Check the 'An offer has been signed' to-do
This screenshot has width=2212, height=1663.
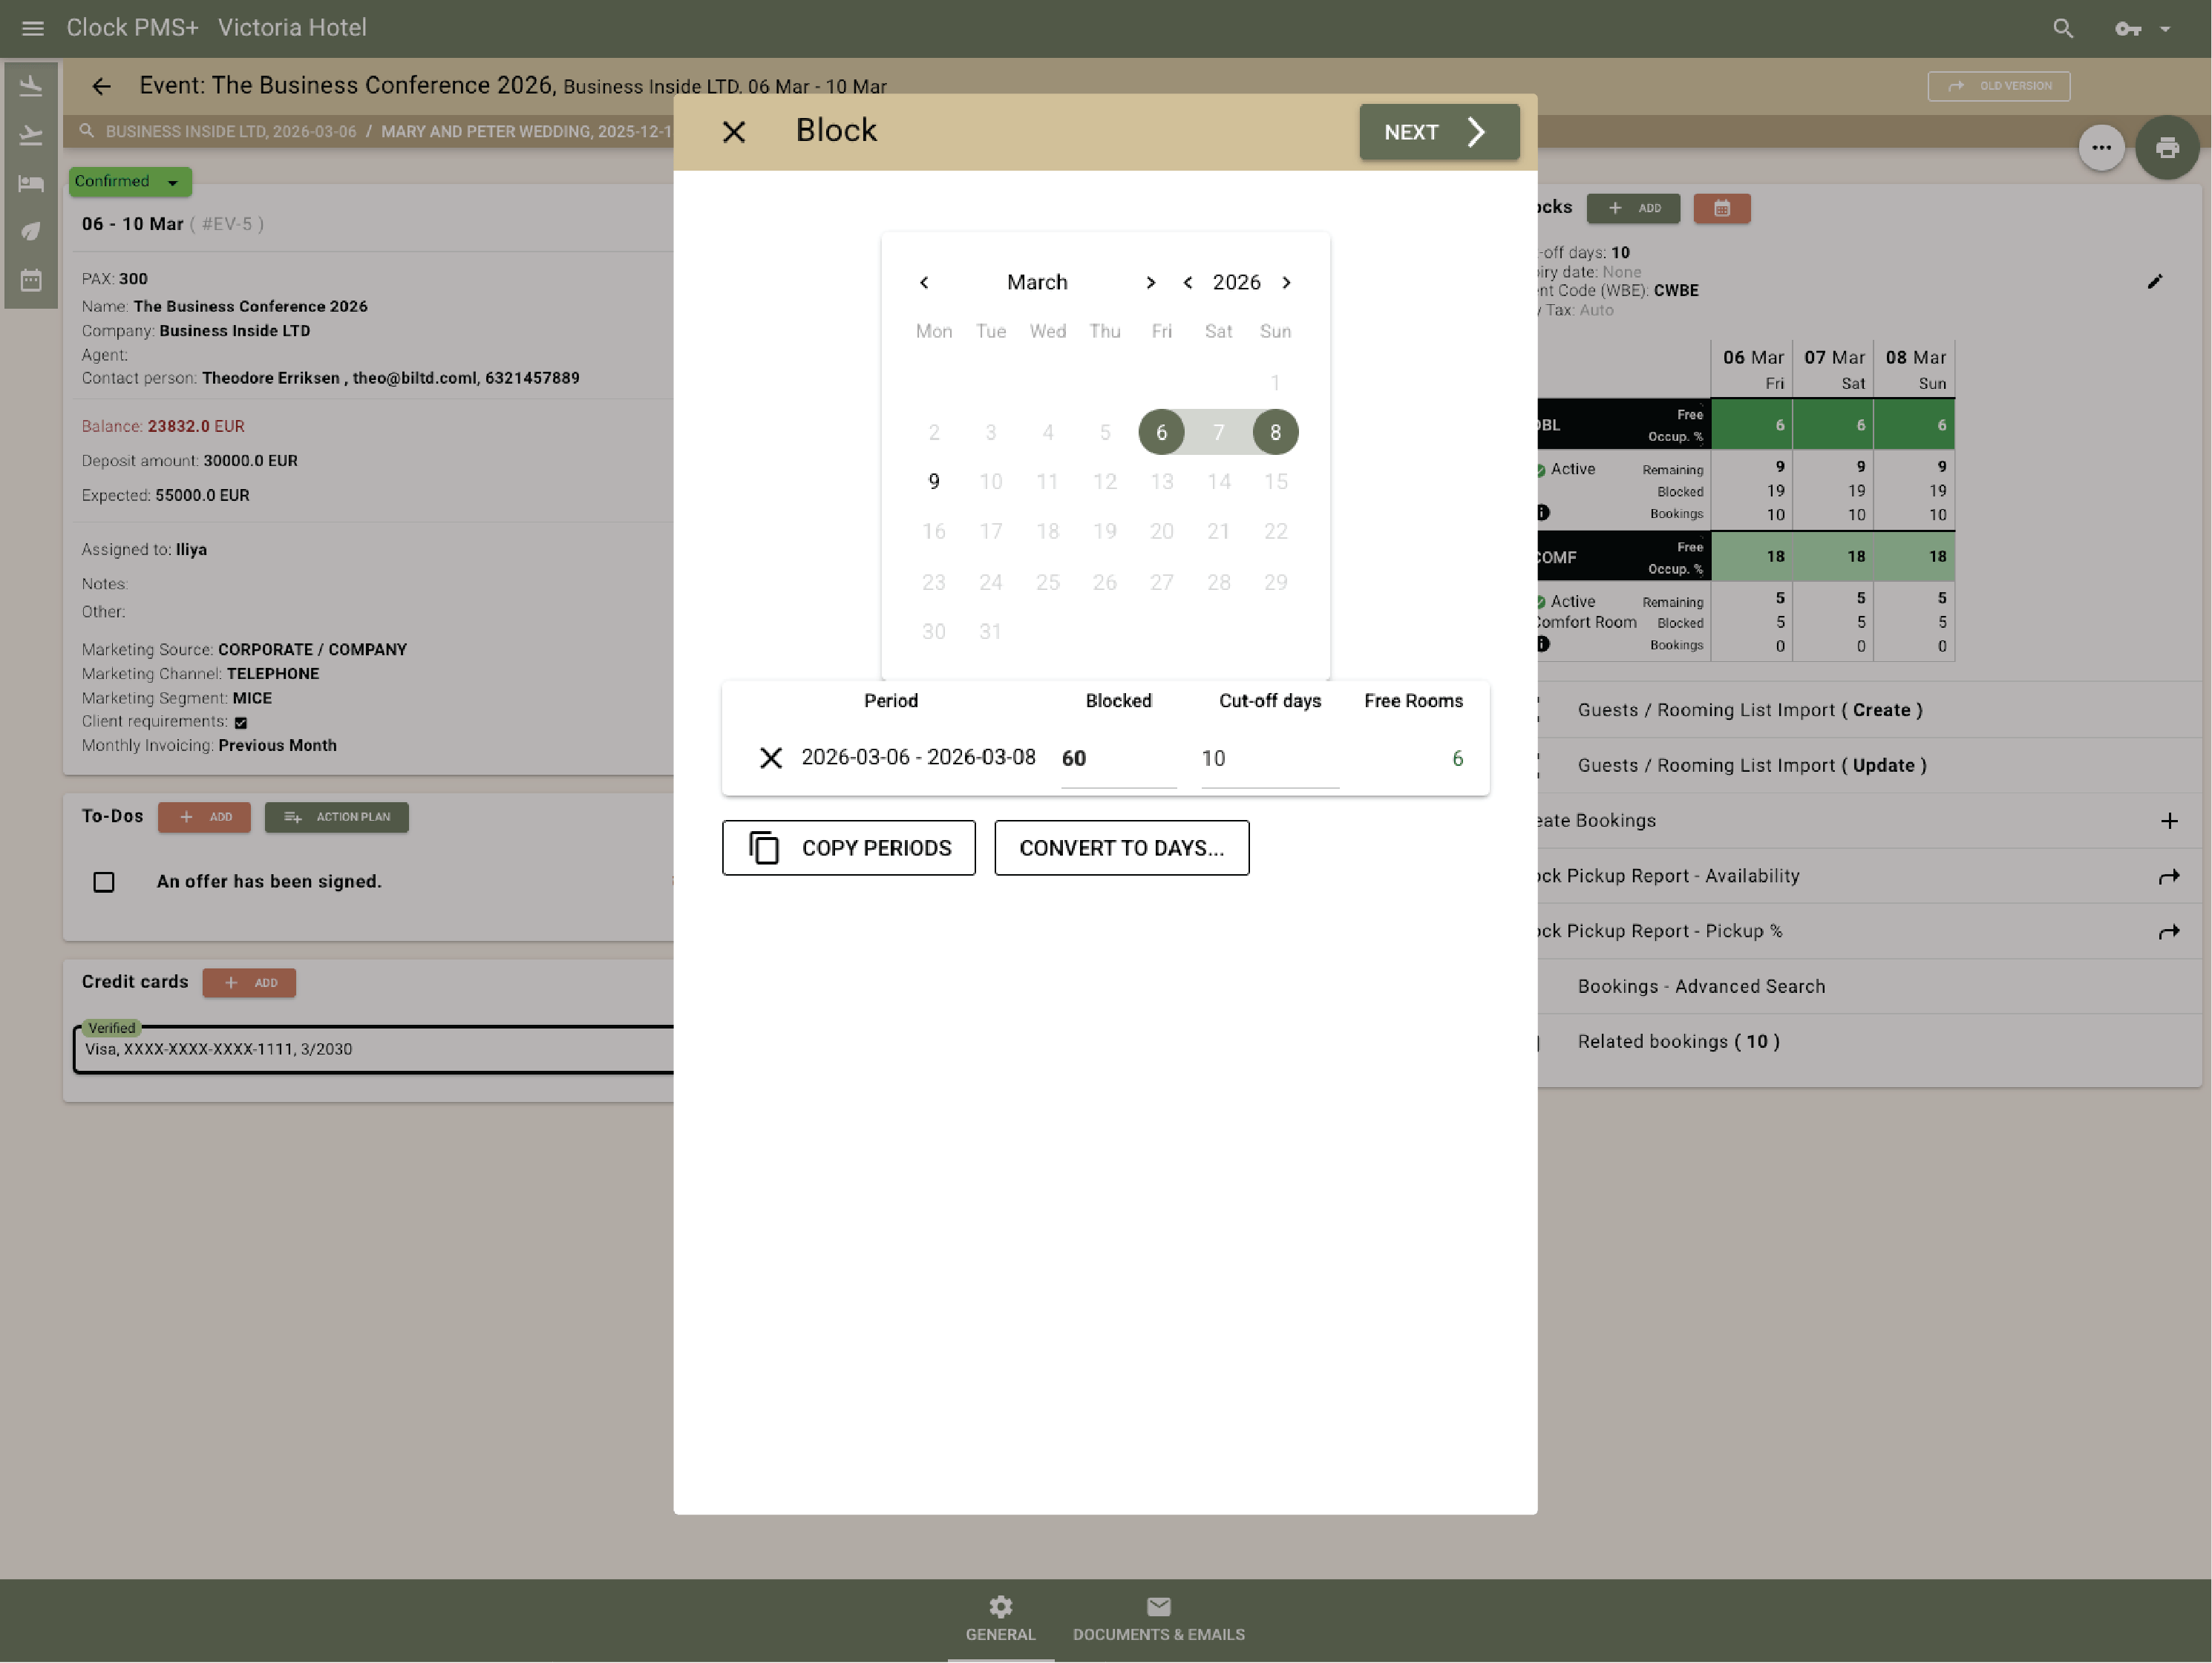104,882
